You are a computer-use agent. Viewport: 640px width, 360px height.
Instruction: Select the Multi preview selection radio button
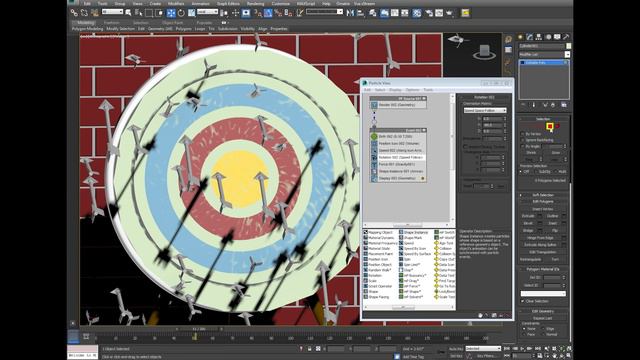556,172
